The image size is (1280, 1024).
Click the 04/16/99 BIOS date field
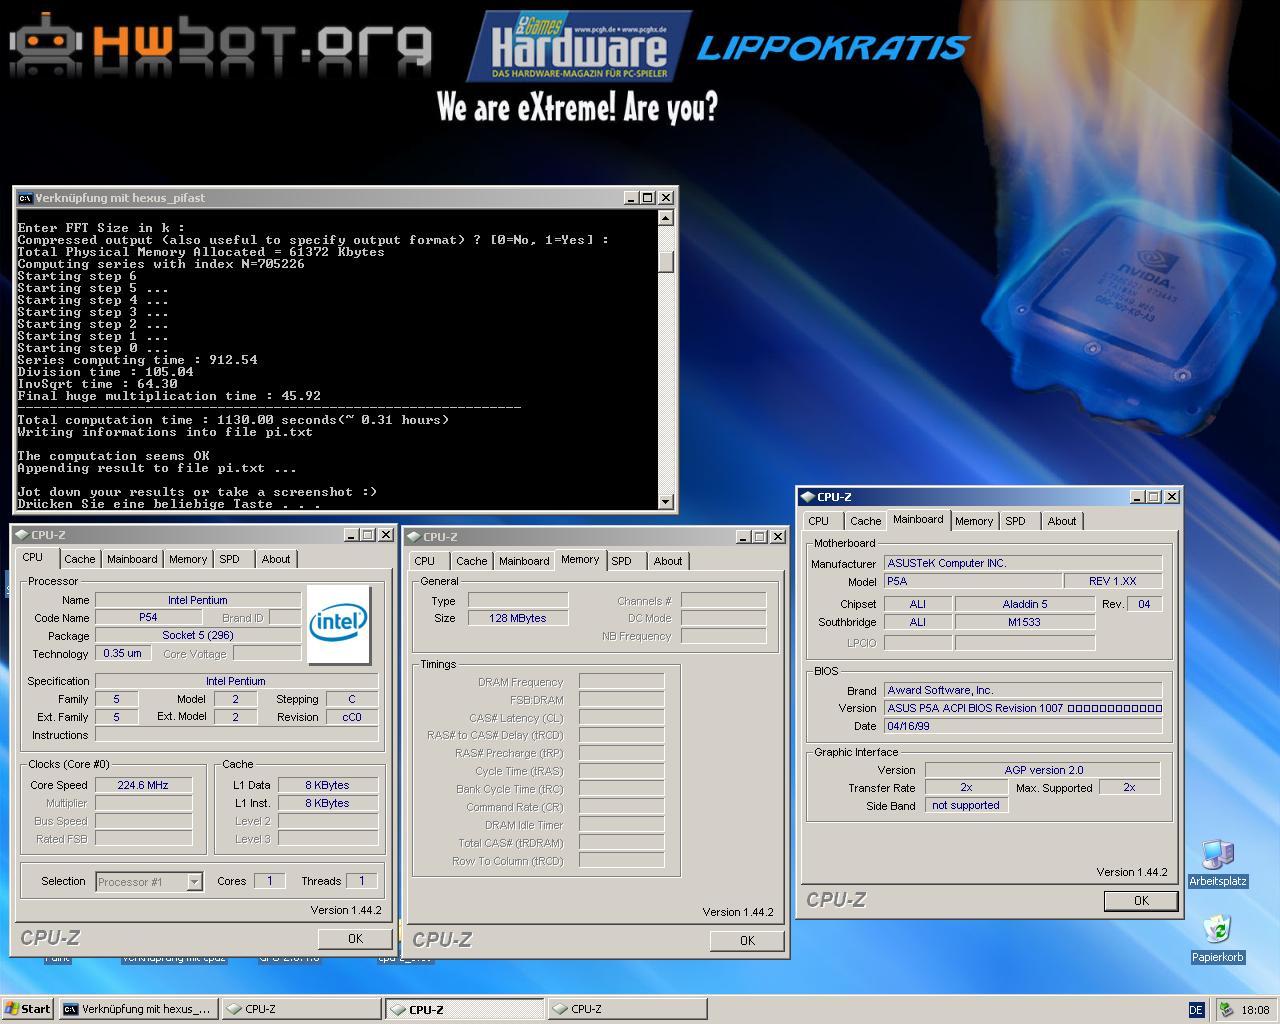(1023, 727)
